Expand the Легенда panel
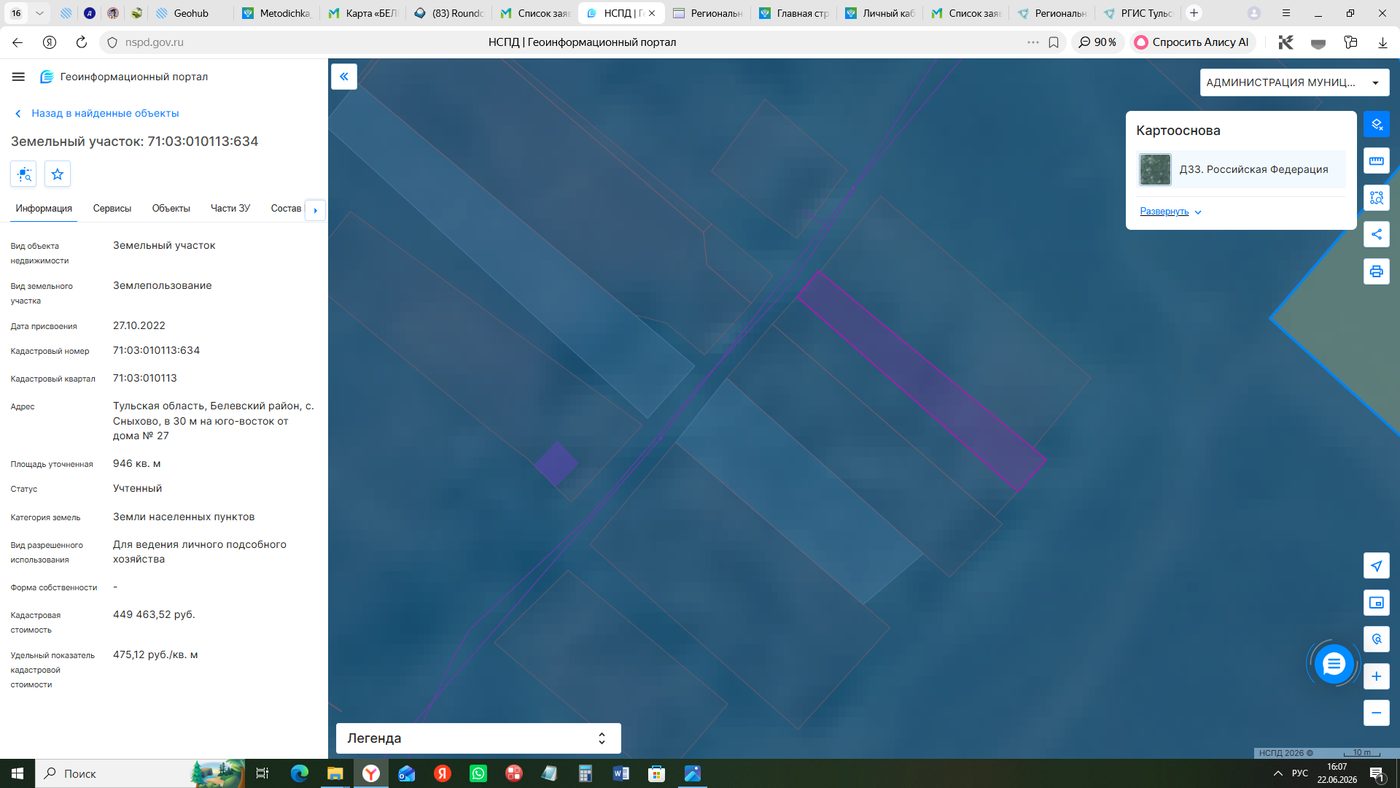 (478, 738)
